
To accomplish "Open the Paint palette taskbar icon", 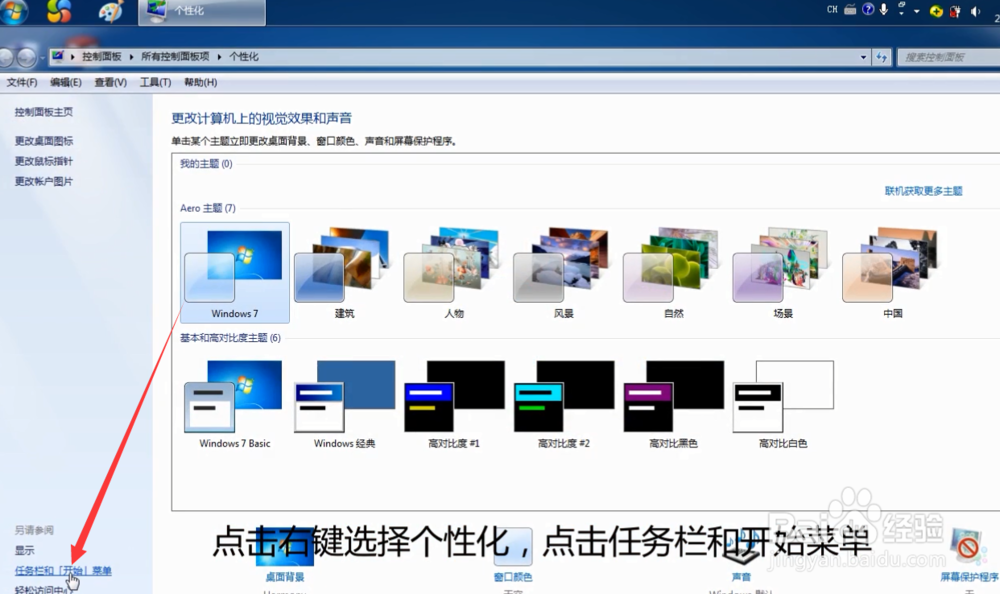I will click(x=110, y=11).
